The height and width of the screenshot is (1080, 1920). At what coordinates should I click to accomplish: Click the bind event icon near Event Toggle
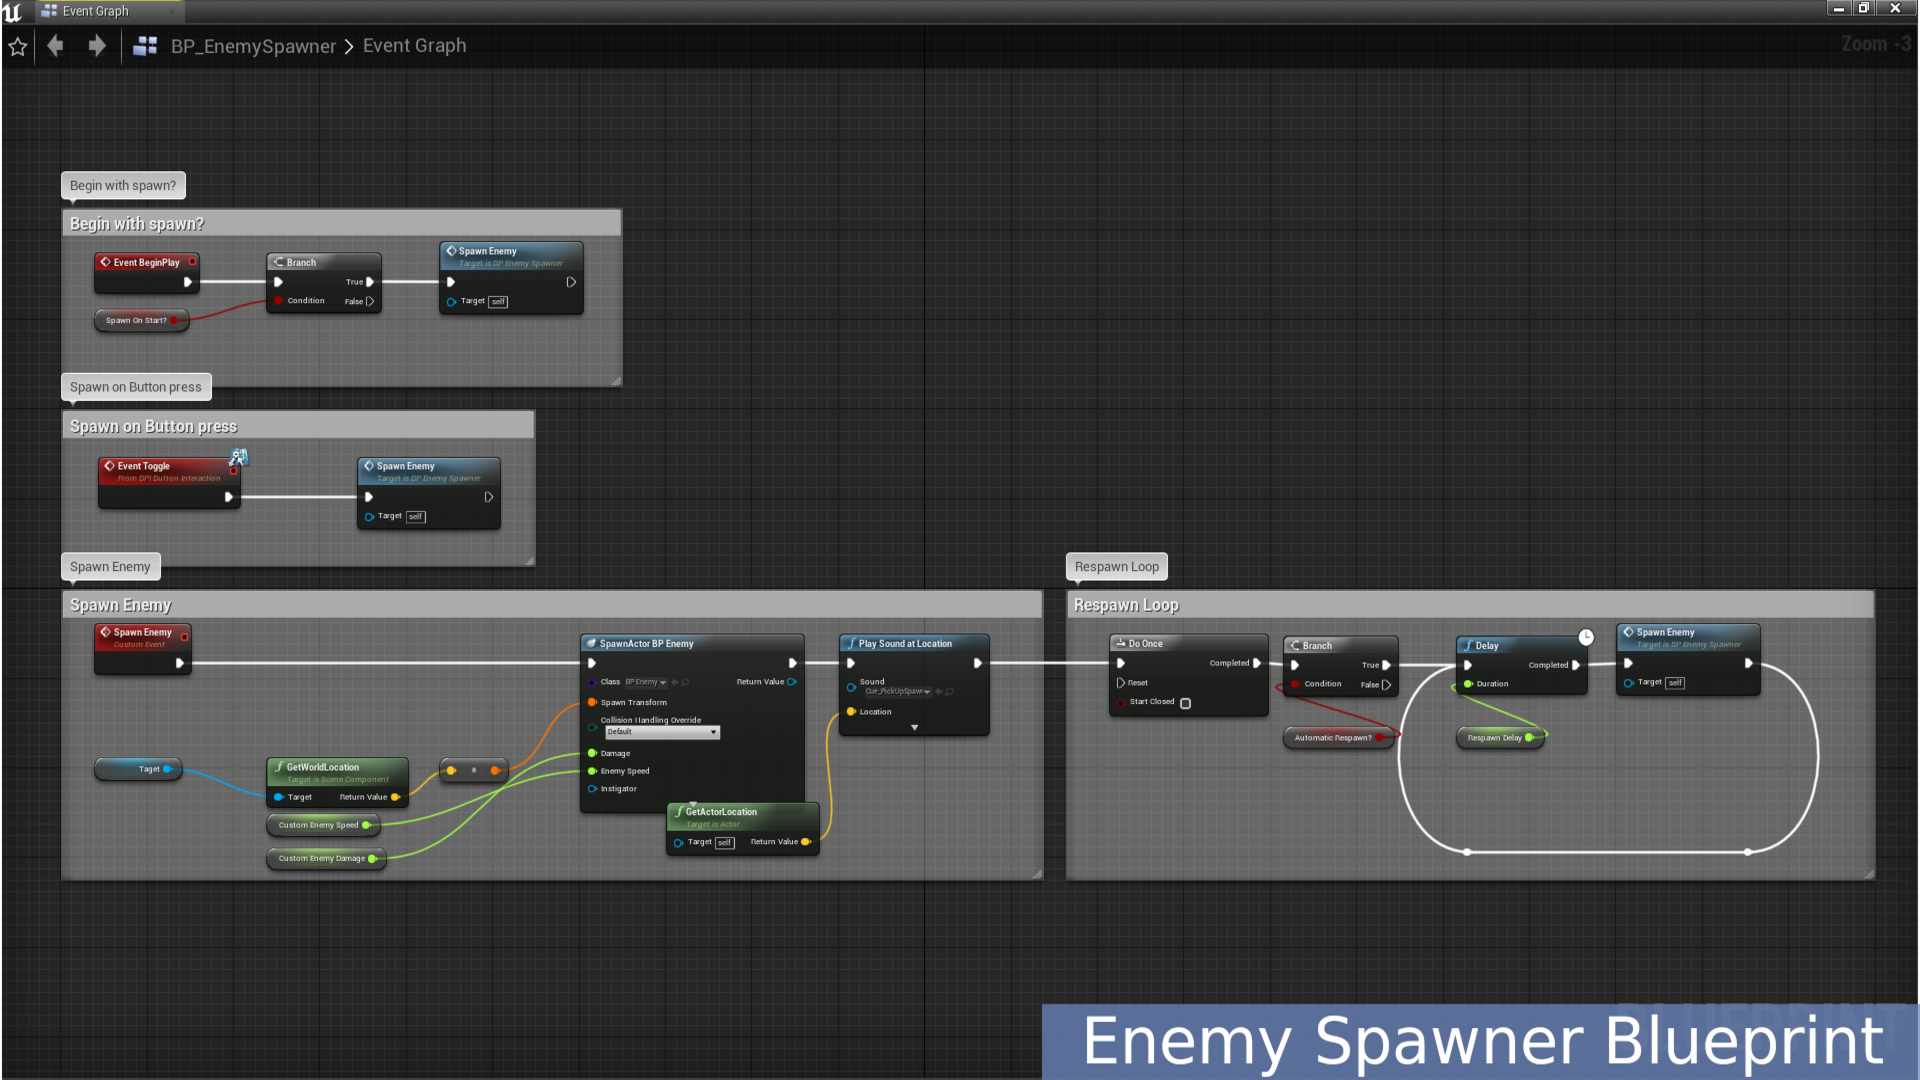238,457
